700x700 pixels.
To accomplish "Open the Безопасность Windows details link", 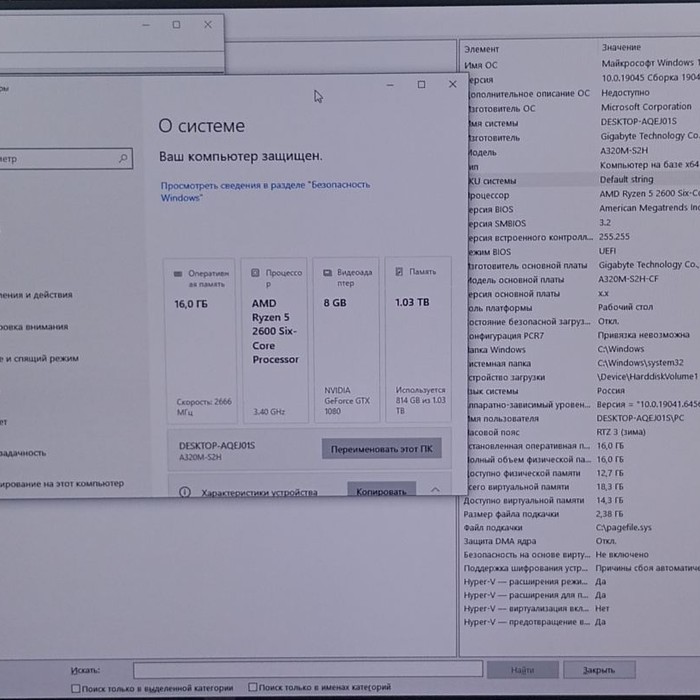I will (265, 191).
